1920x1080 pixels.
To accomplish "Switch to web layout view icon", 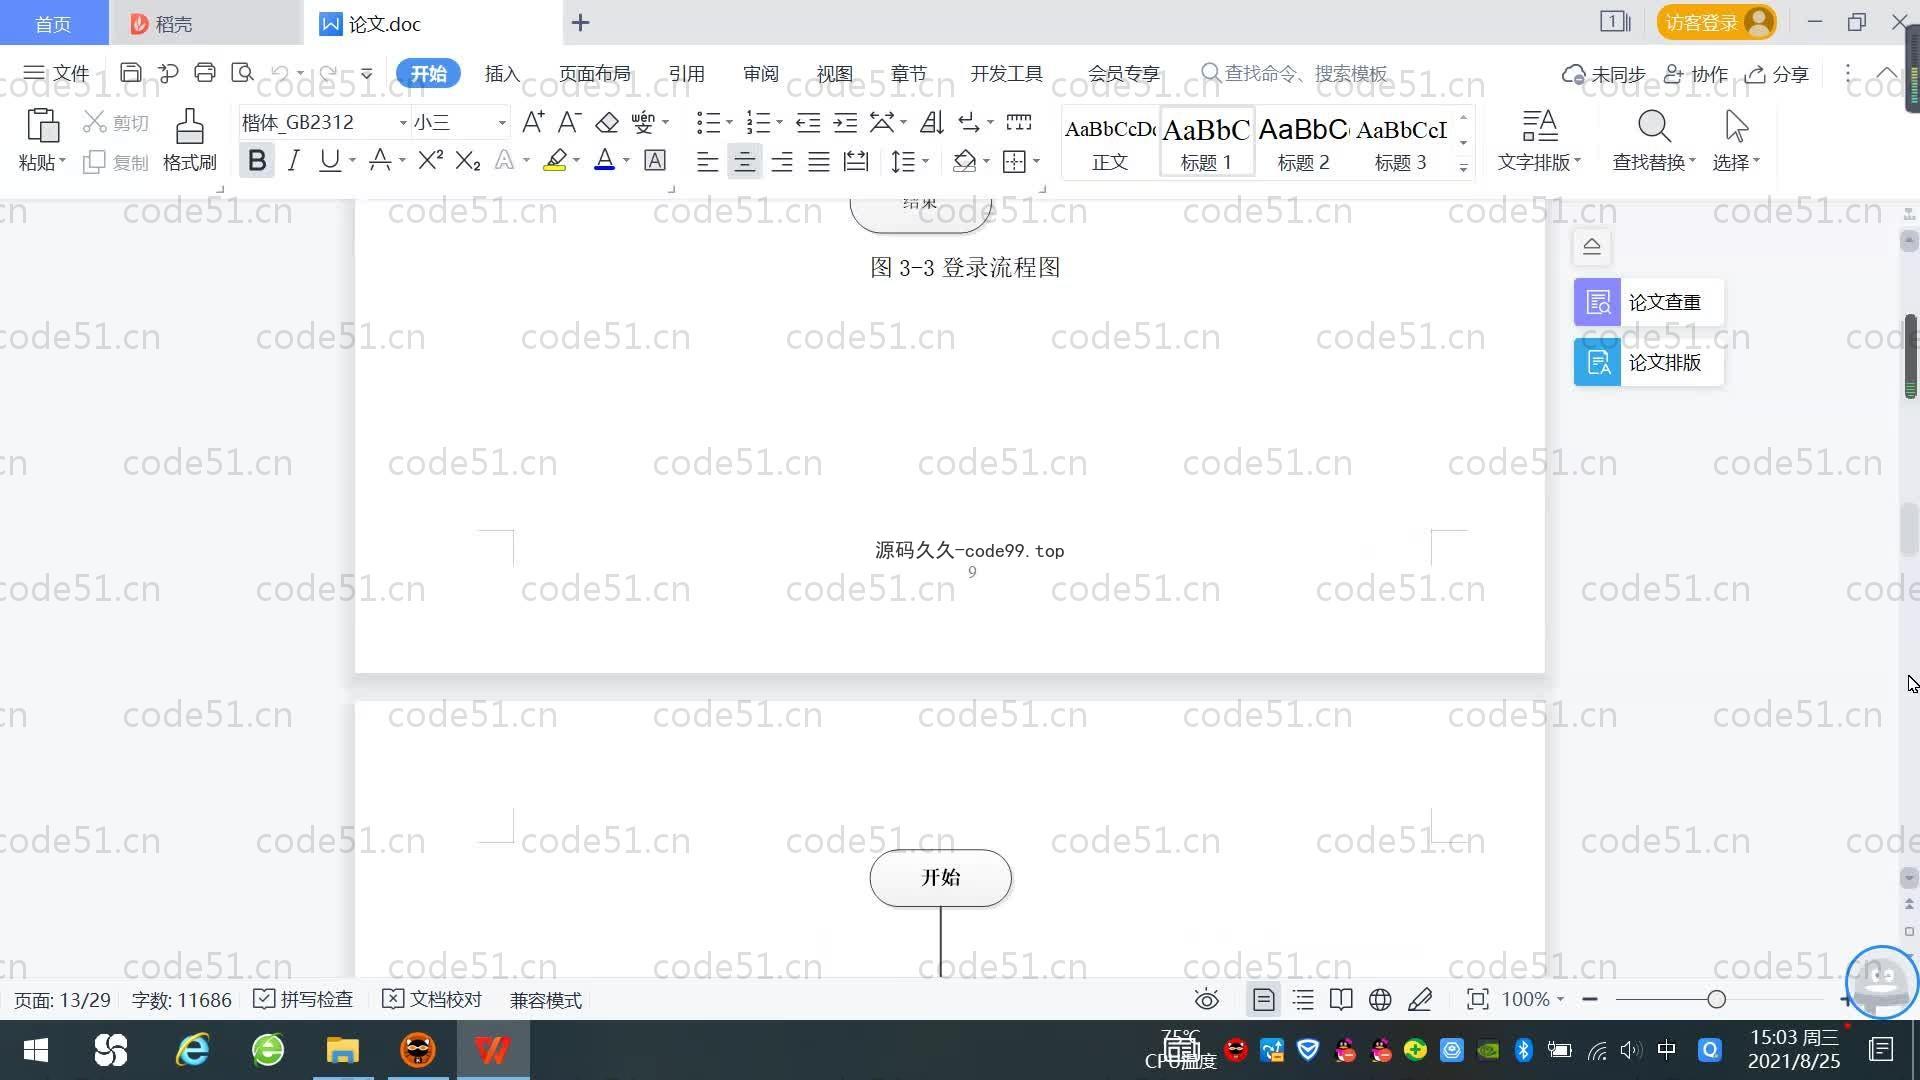I will click(x=1380, y=1000).
